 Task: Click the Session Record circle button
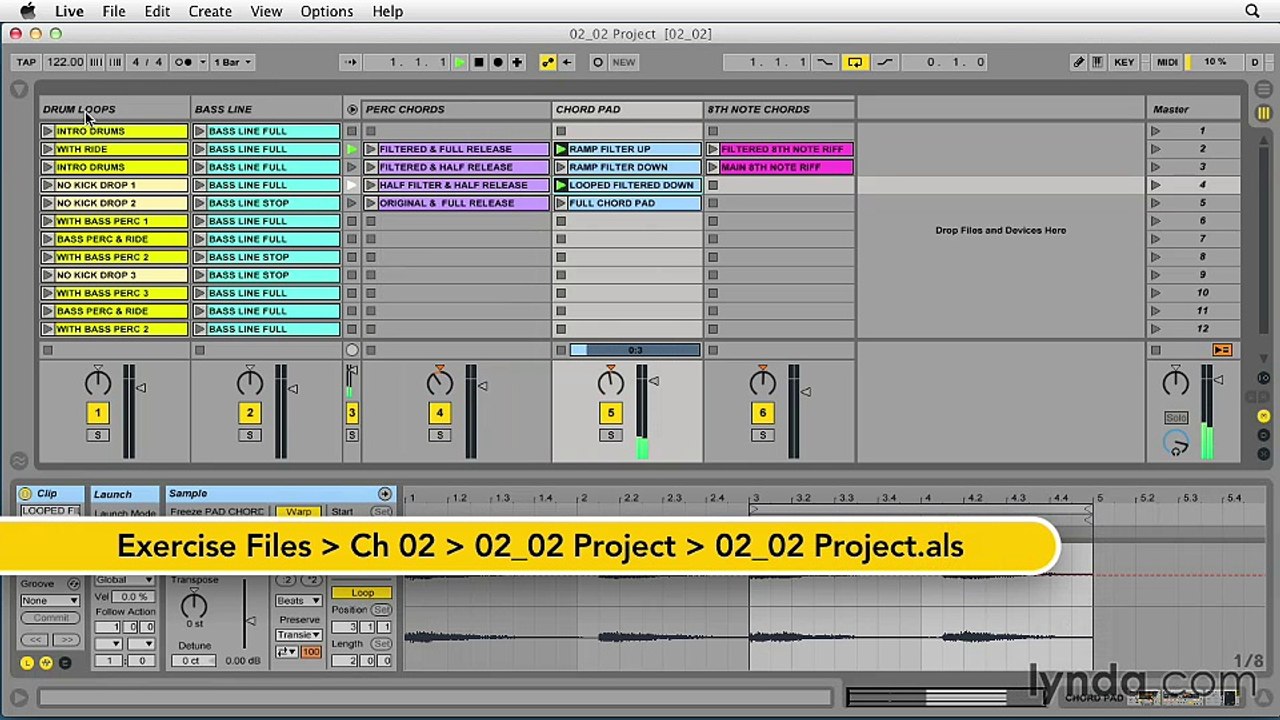(598, 62)
